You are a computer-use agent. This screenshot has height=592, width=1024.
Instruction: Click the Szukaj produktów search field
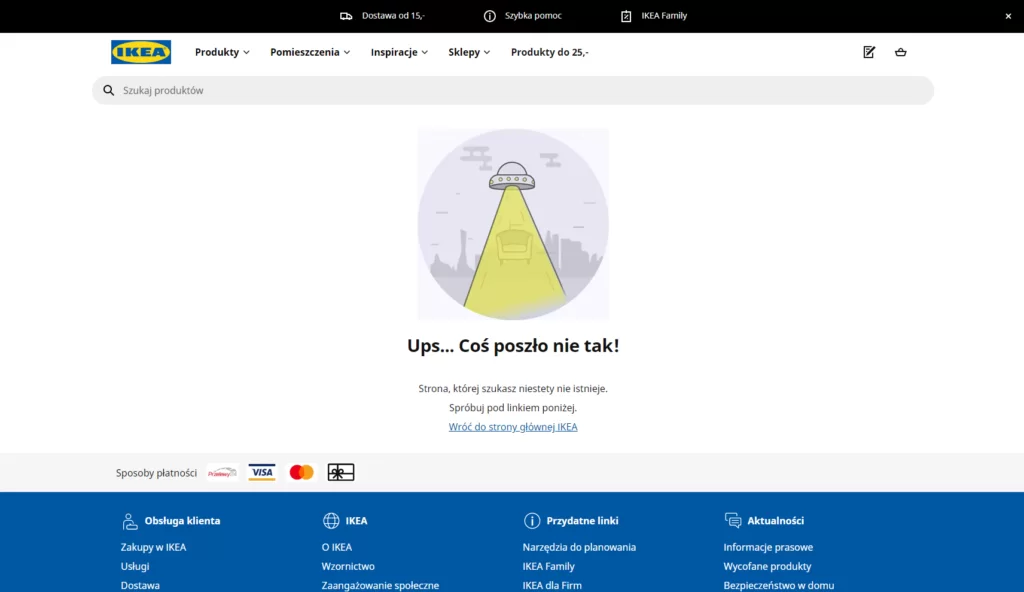[x=513, y=90]
